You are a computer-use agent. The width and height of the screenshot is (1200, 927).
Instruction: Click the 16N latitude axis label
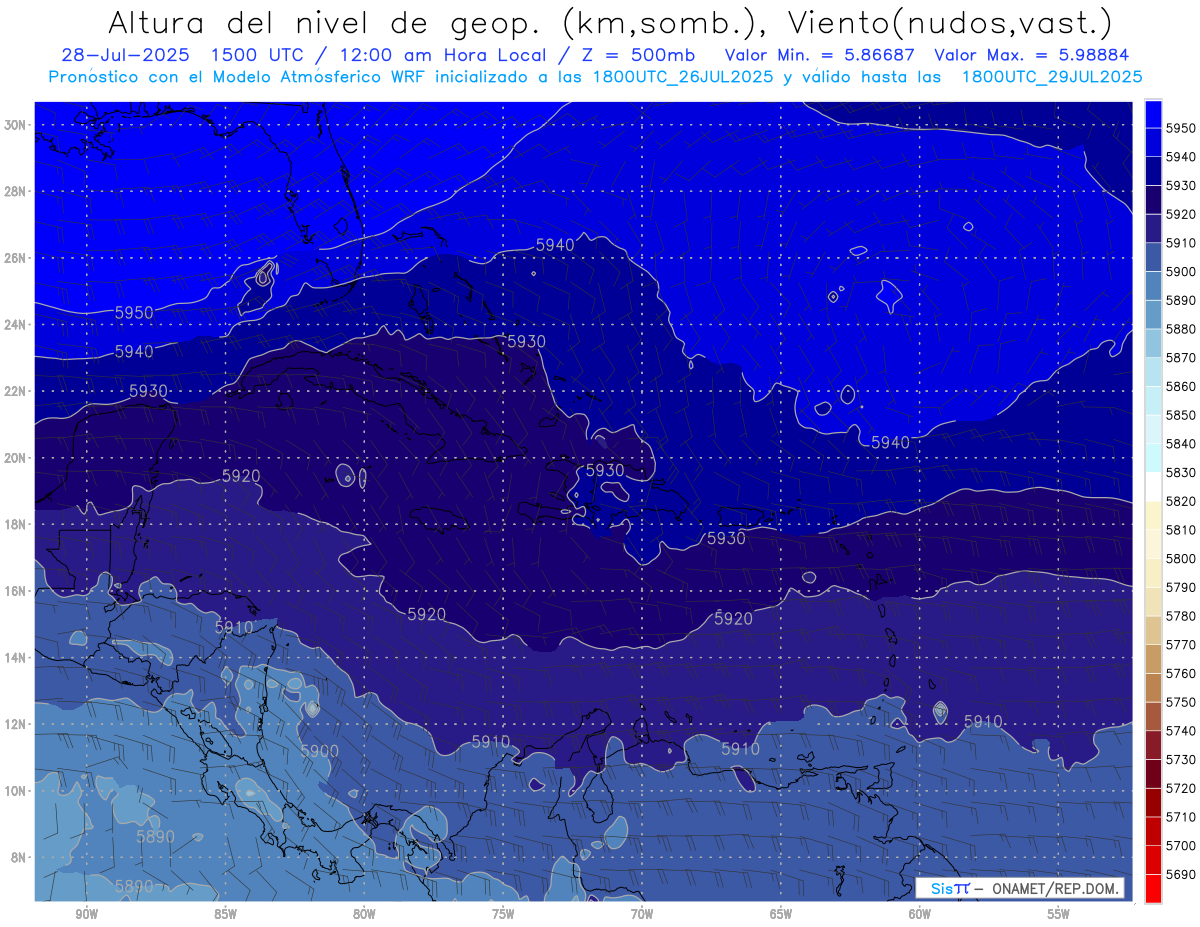coord(16,591)
